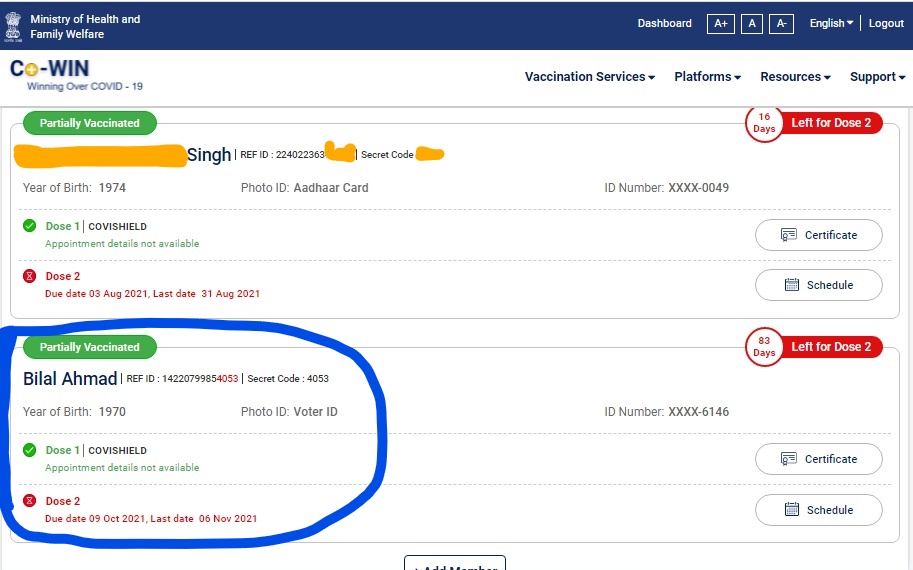Open the Support menu
Viewport: 913px width, 570px height.
click(877, 77)
